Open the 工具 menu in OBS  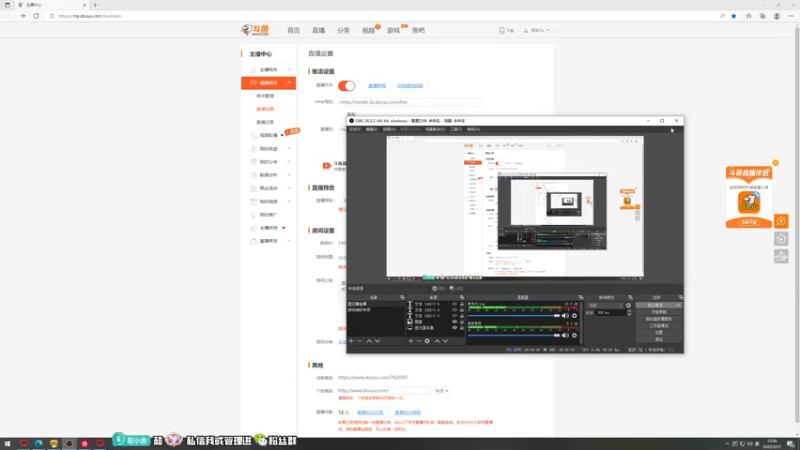click(456, 130)
